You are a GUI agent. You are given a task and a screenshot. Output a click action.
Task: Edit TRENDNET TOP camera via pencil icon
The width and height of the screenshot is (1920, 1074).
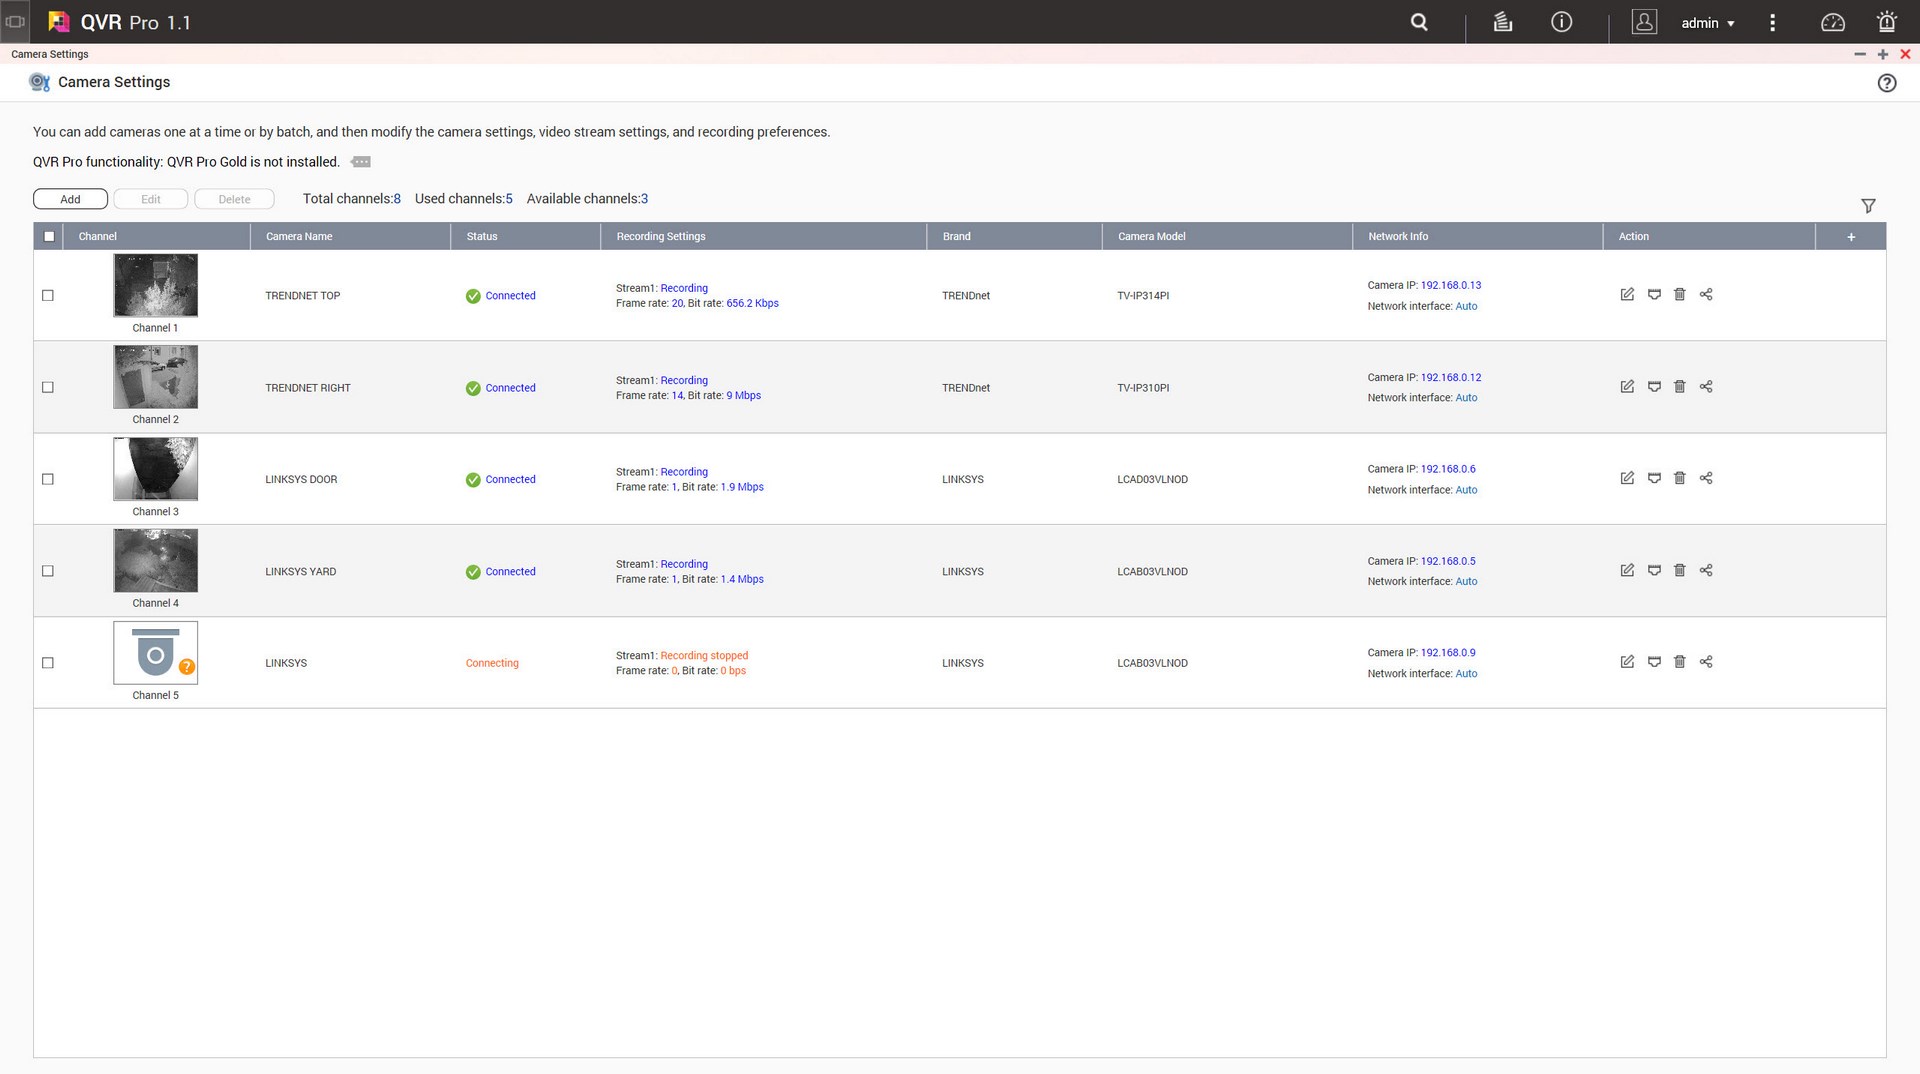(x=1627, y=294)
